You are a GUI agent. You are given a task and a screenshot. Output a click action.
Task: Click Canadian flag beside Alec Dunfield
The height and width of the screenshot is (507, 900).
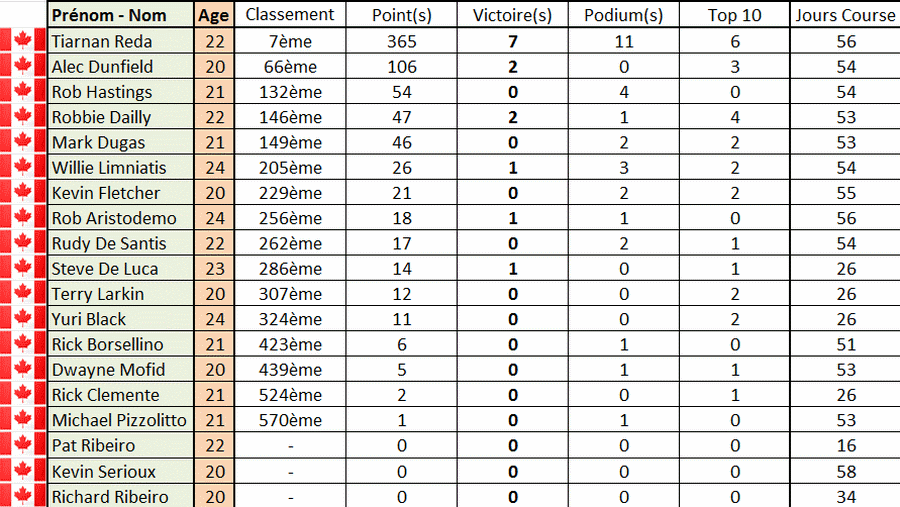point(22,66)
